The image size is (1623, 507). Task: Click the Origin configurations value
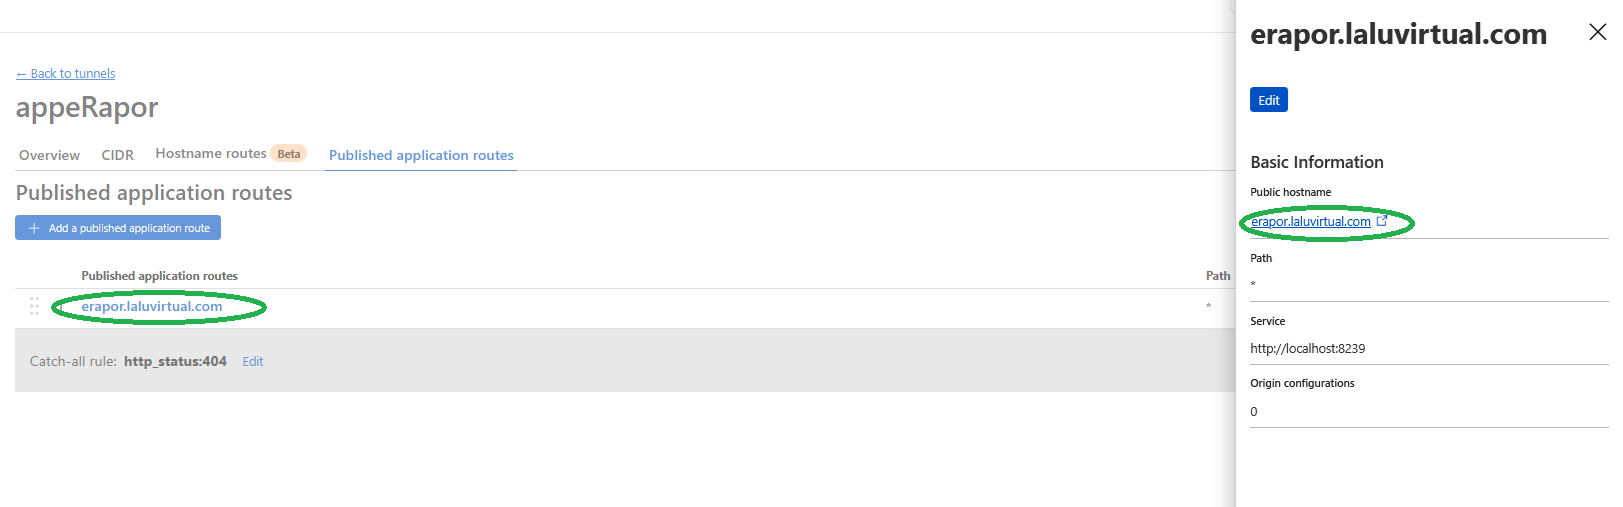pos(1254,412)
